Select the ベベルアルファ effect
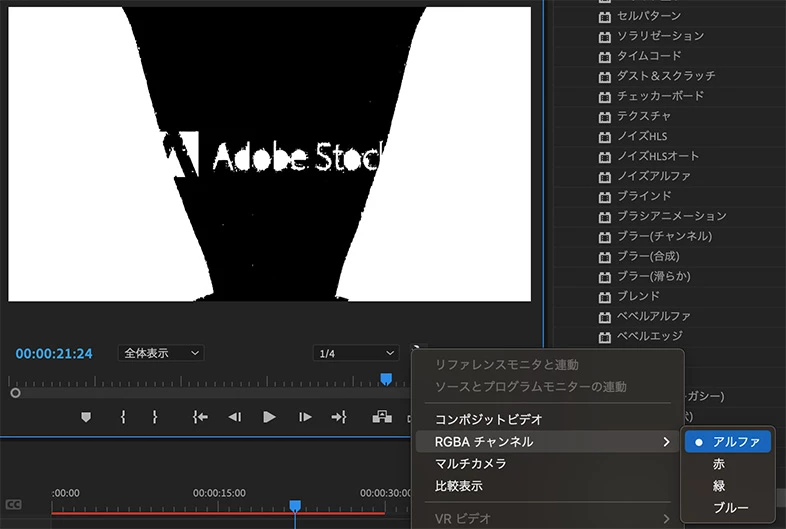786x529 pixels. tap(654, 316)
